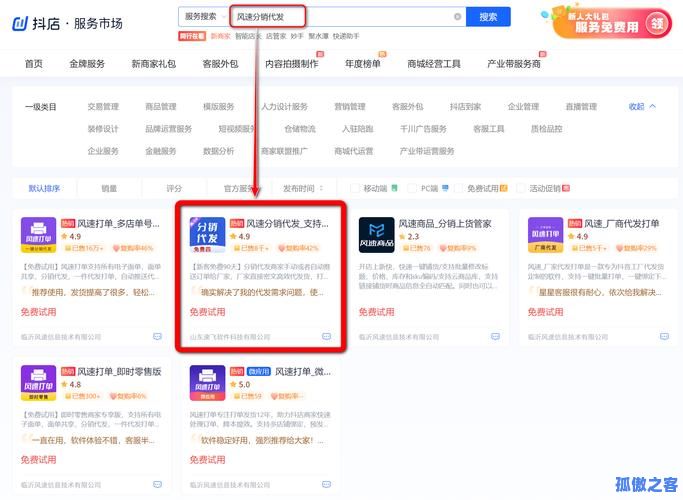683x500 pixels.
Task: Open the 分销代发 blue app icon
Action: [207, 235]
